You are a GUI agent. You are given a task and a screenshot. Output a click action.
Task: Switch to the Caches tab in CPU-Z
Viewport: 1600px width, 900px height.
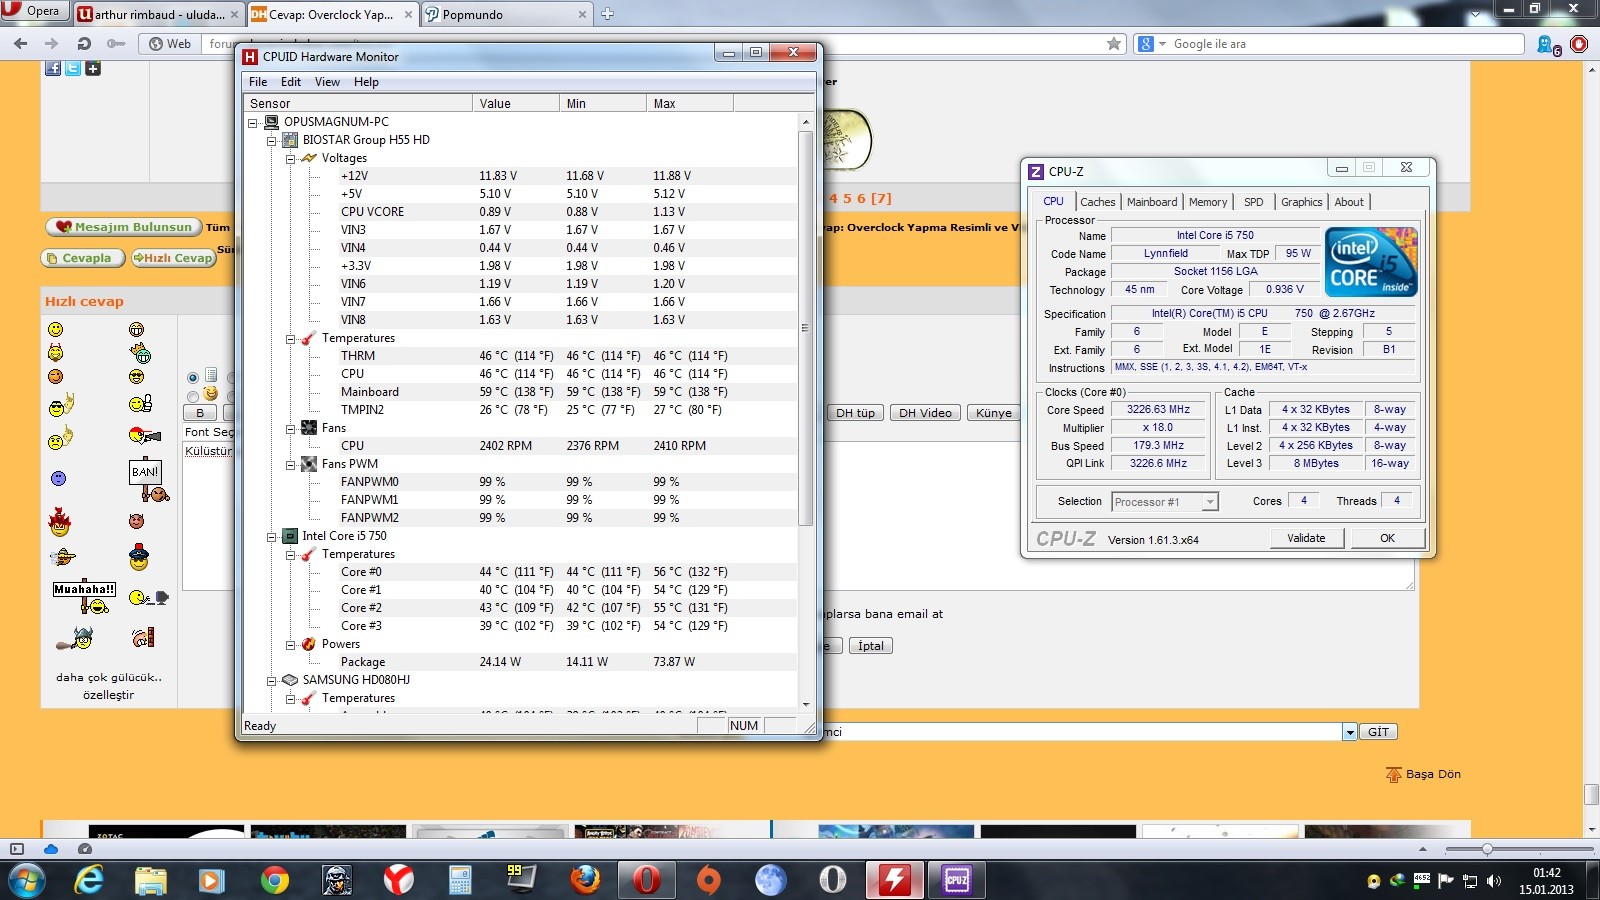[1097, 202]
